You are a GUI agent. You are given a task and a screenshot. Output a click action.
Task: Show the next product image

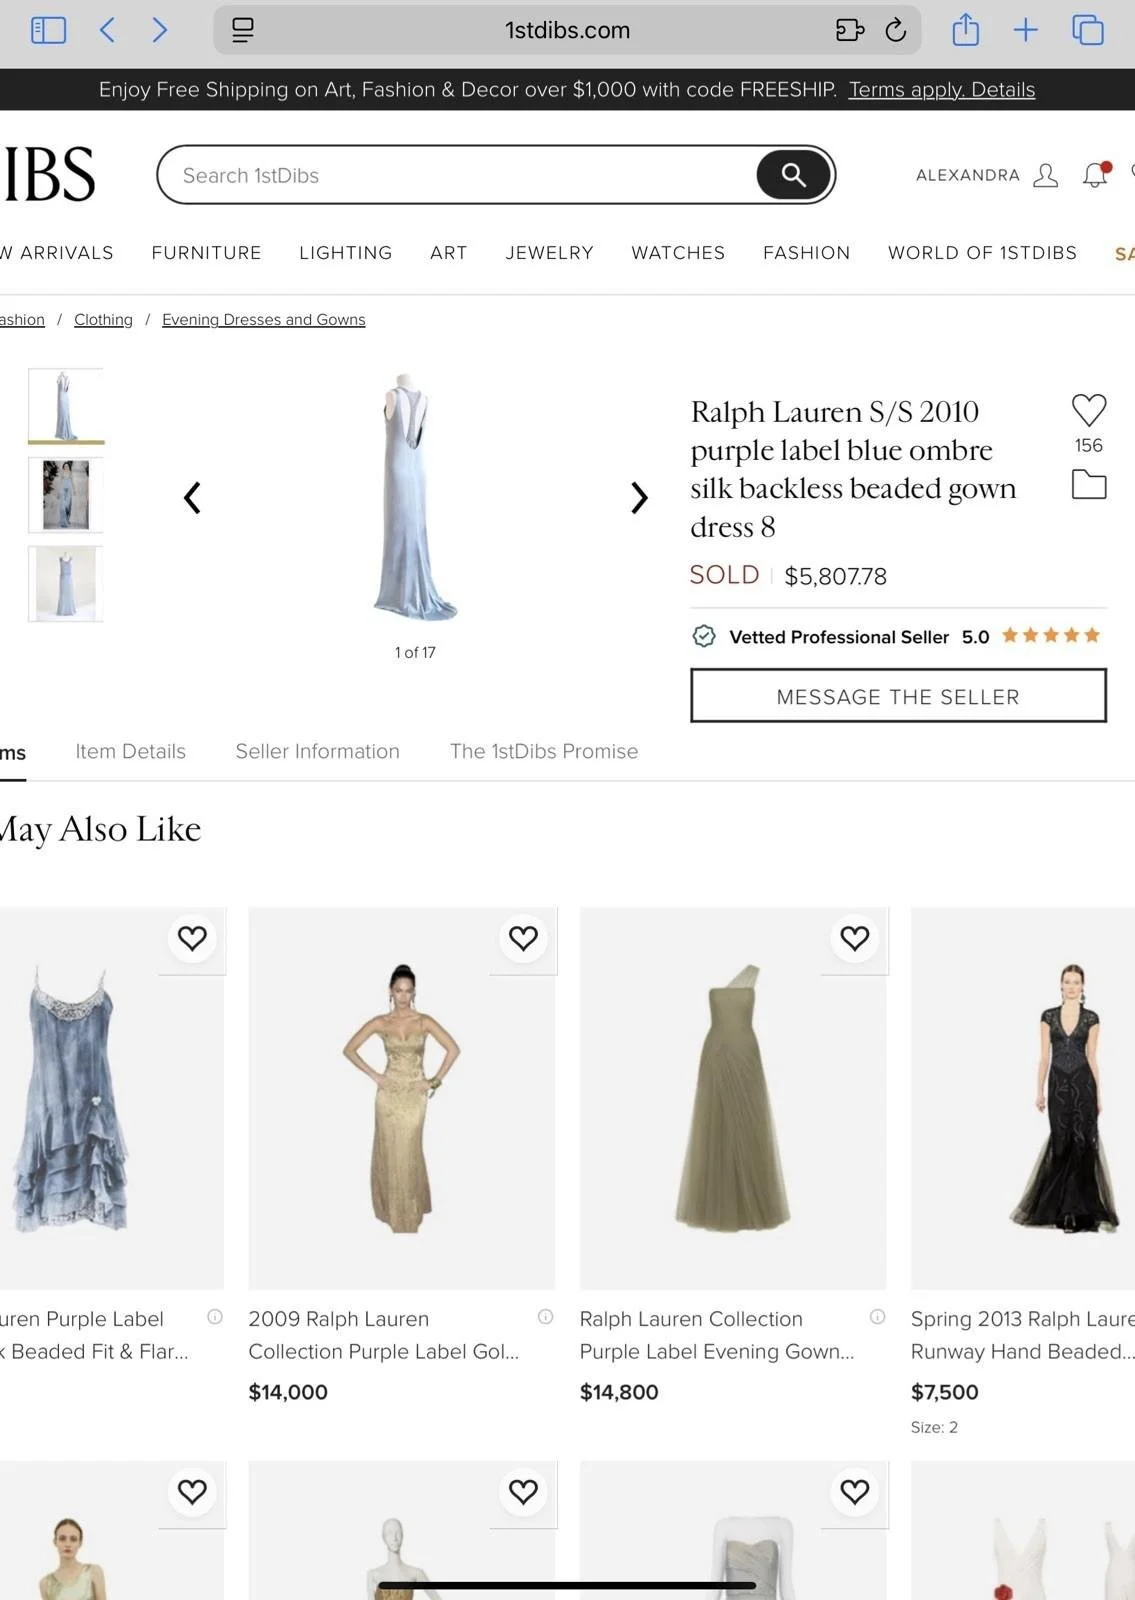click(x=639, y=498)
